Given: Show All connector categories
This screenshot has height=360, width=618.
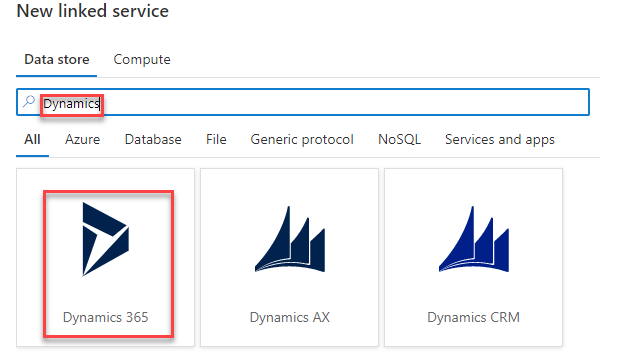Looking at the screenshot, I should [x=32, y=140].
